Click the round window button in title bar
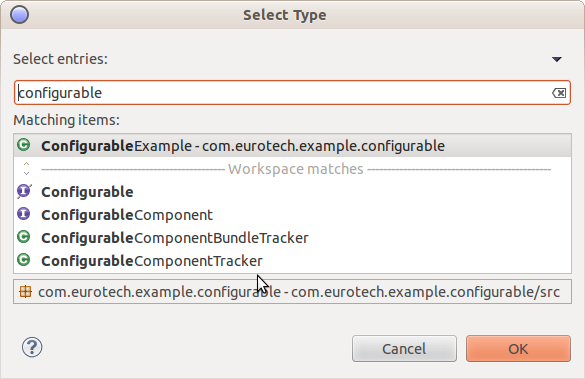Viewport: 585px width, 379px height. click(x=19, y=15)
